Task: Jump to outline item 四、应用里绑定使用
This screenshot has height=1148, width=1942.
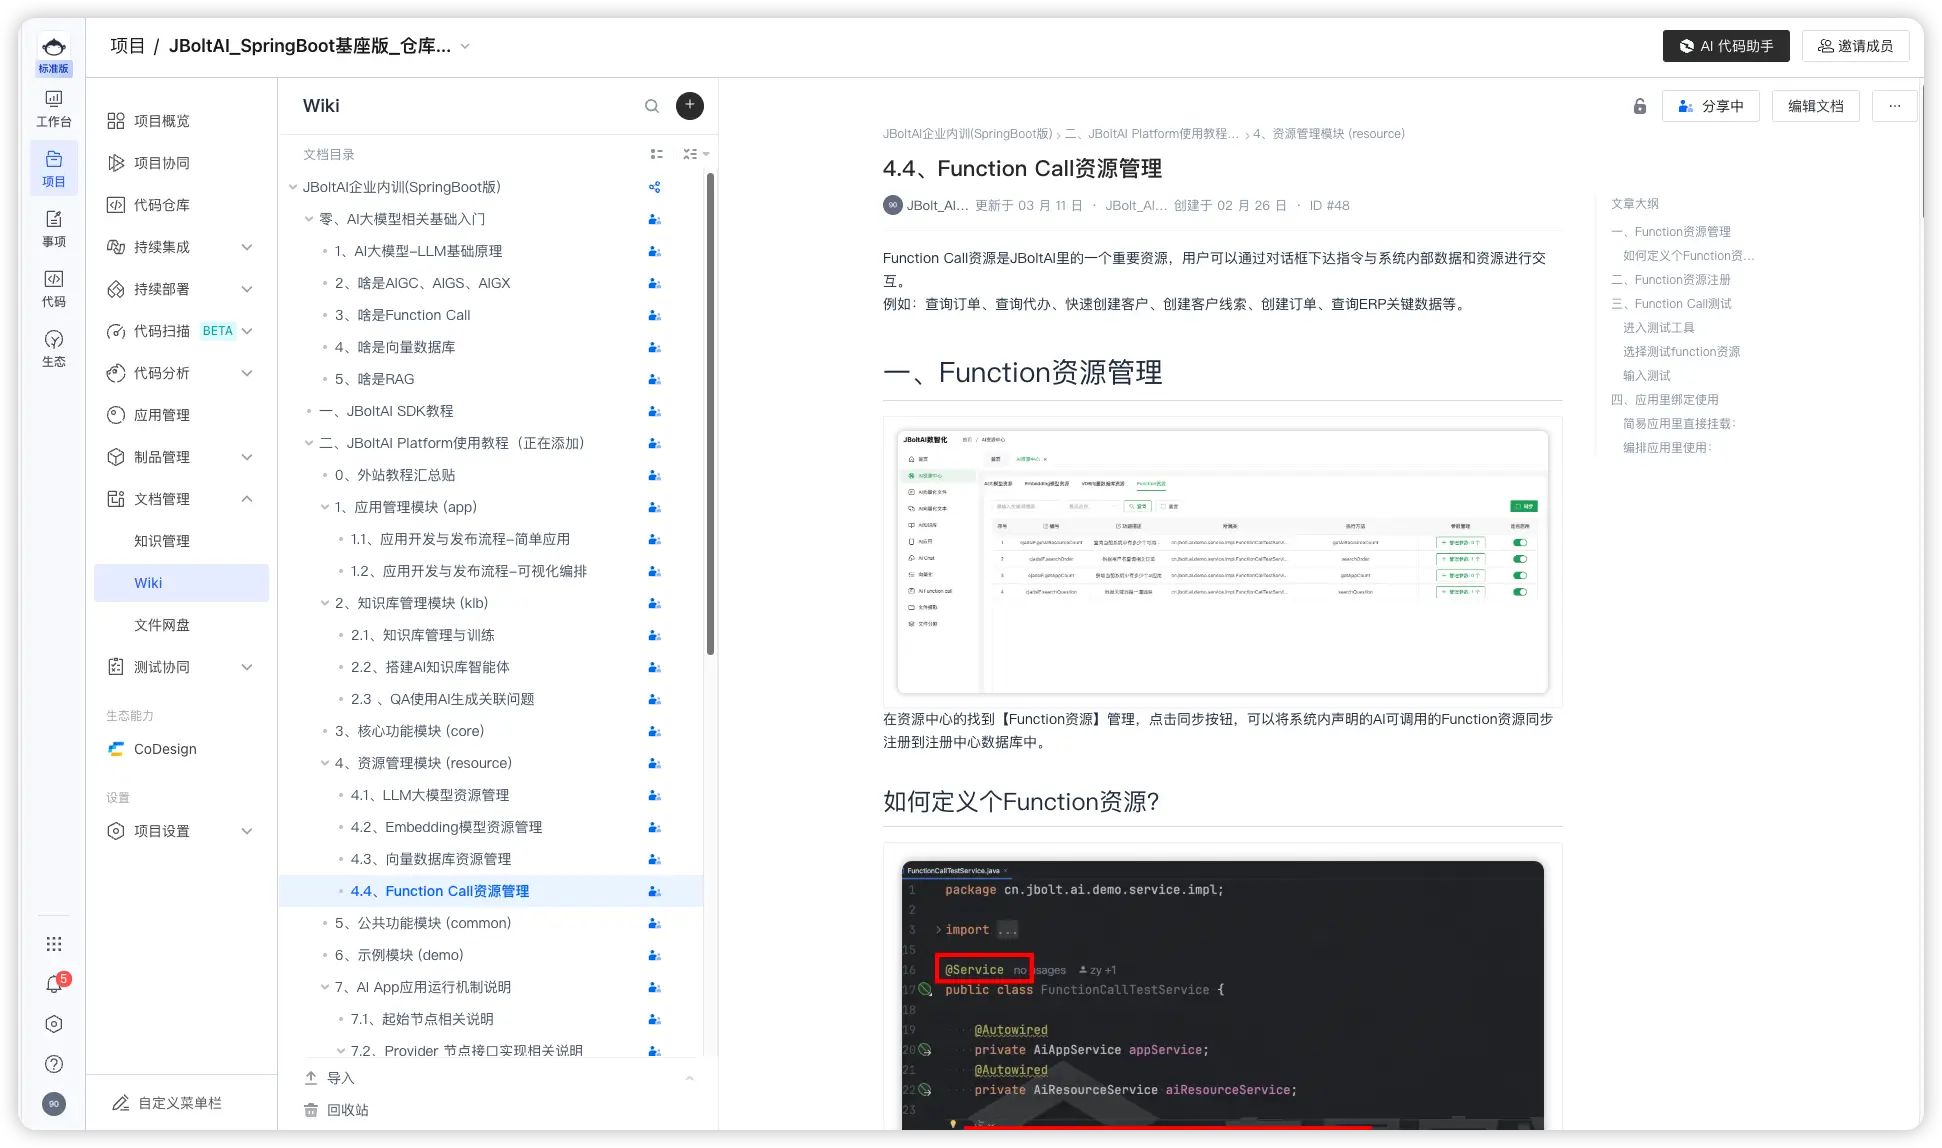Action: coord(1665,400)
